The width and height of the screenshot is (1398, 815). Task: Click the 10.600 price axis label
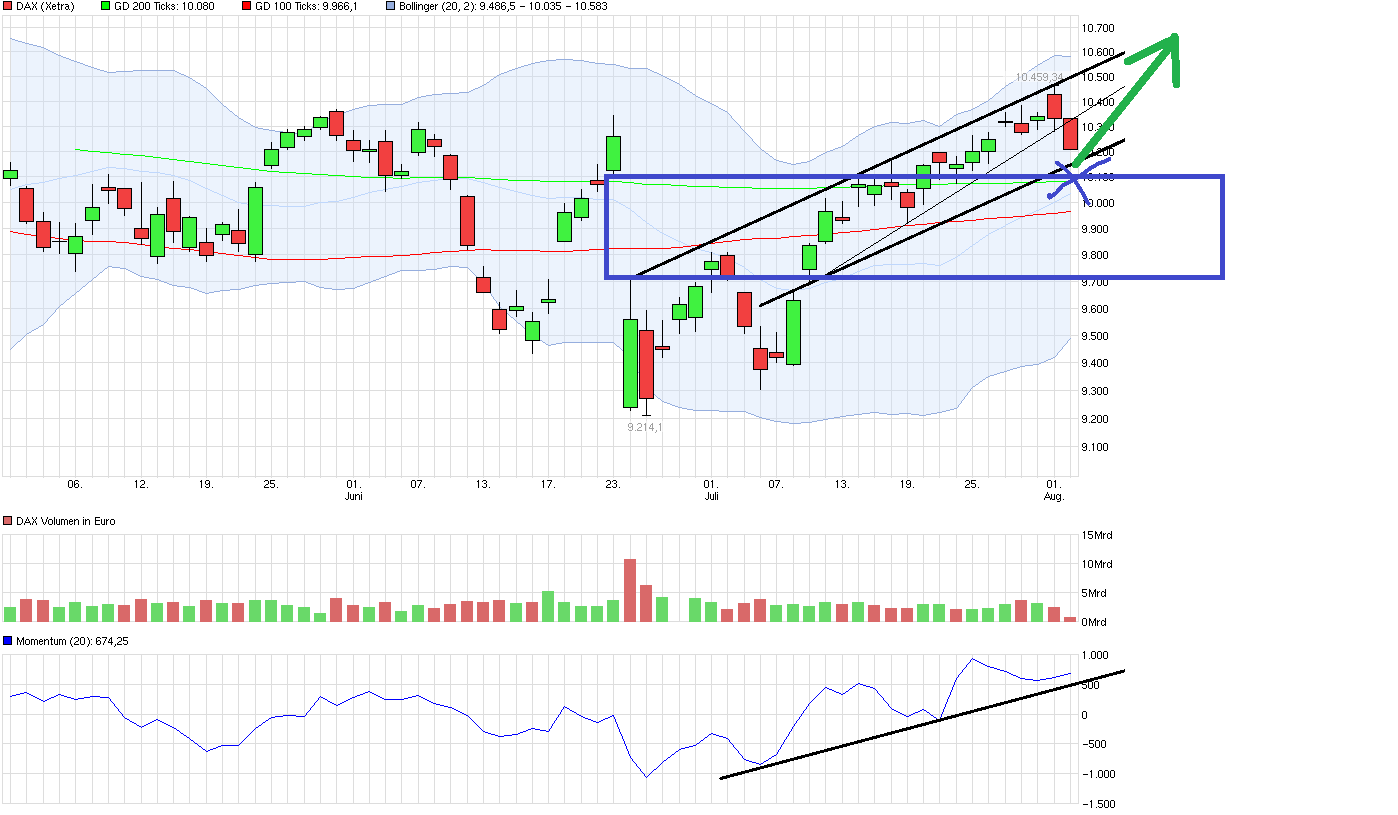tap(1100, 53)
